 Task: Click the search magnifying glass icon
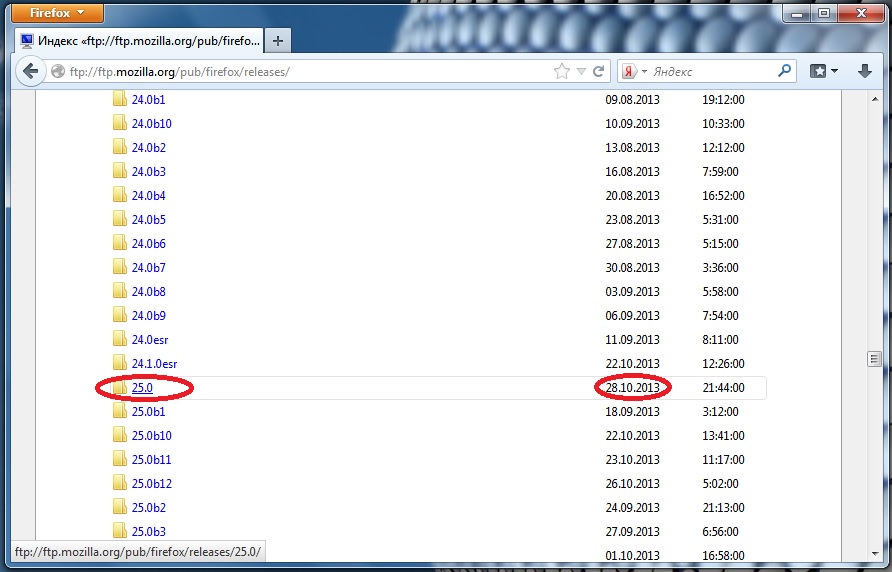[x=785, y=72]
